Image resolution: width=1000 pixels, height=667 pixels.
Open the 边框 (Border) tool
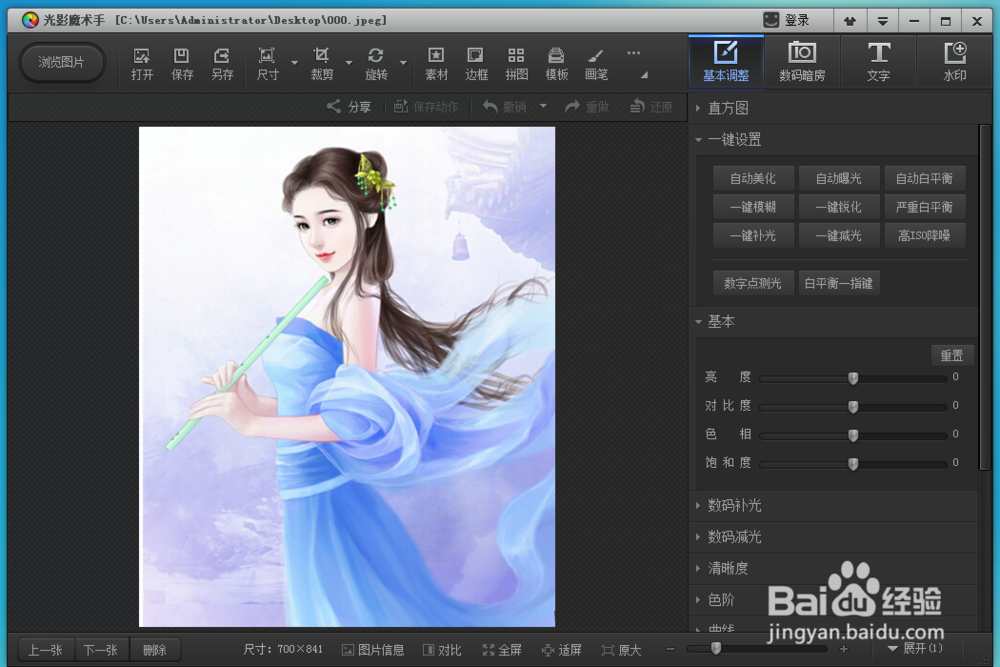476,64
